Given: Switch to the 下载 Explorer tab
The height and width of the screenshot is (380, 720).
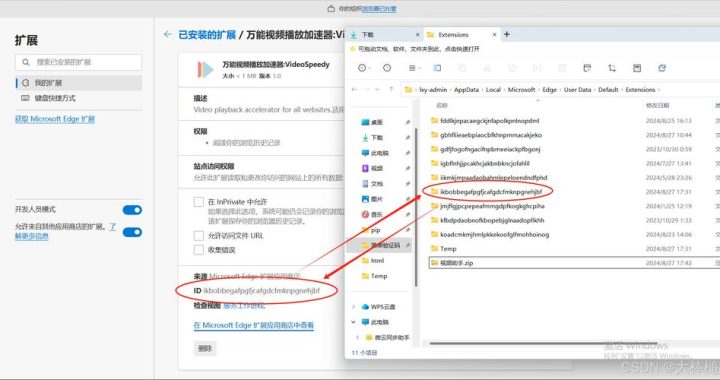Looking at the screenshot, I should [385, 34].
